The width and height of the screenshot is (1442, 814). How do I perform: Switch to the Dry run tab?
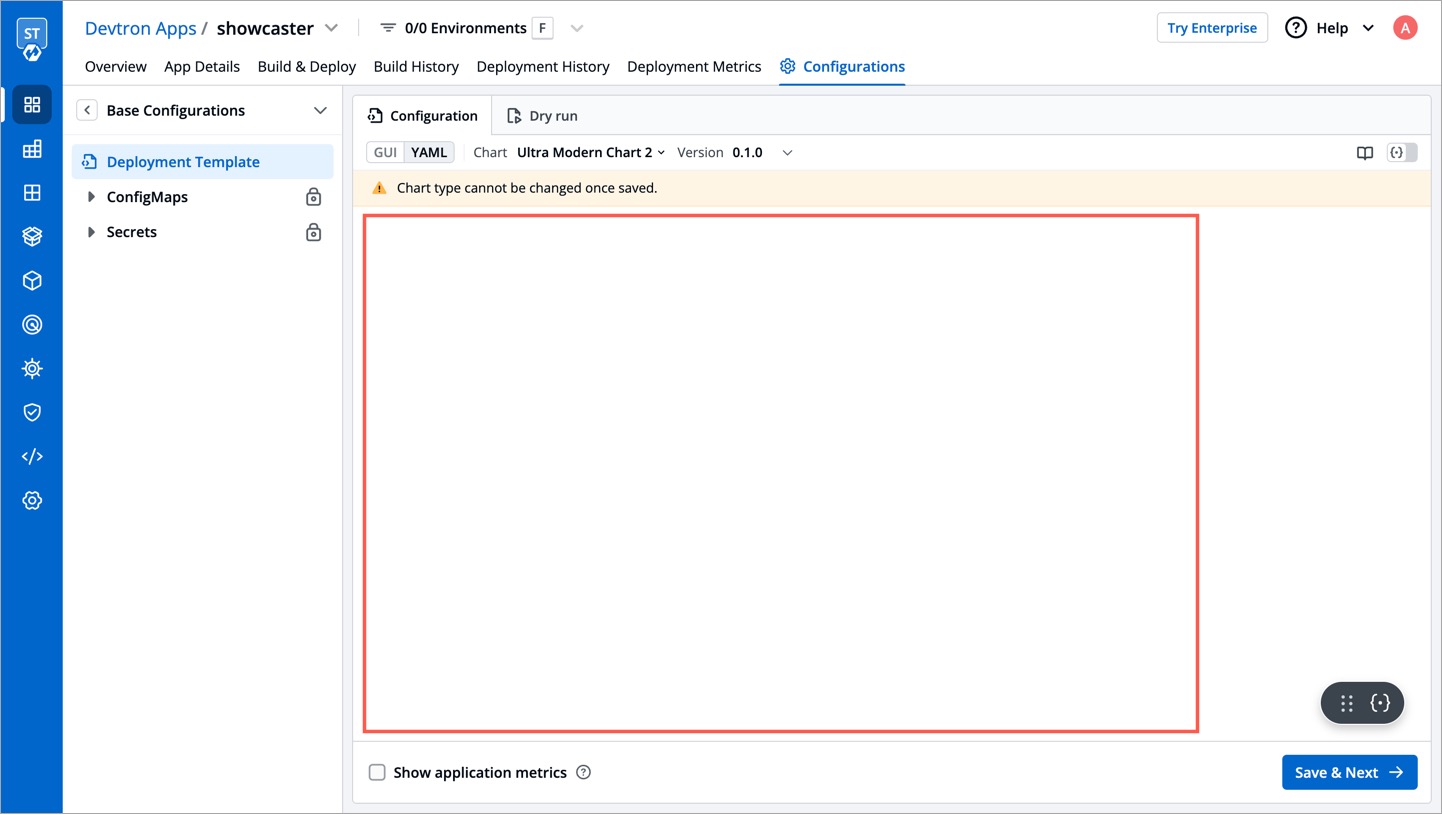(x=542, y=116)
